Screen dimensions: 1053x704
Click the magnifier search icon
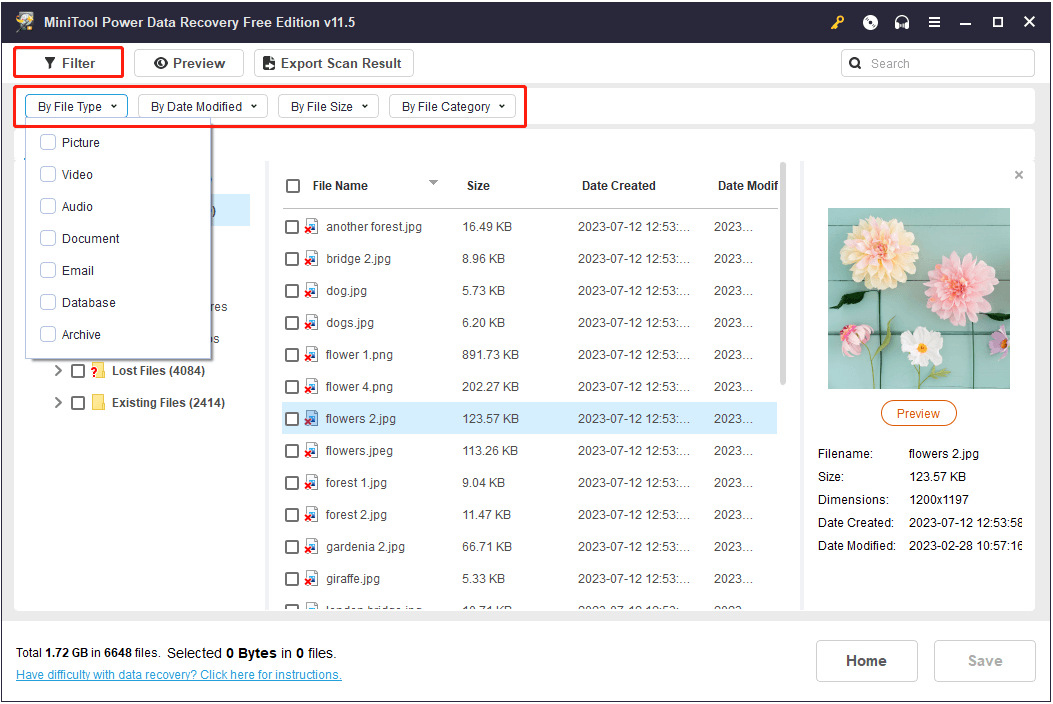(x=855, y=63)
